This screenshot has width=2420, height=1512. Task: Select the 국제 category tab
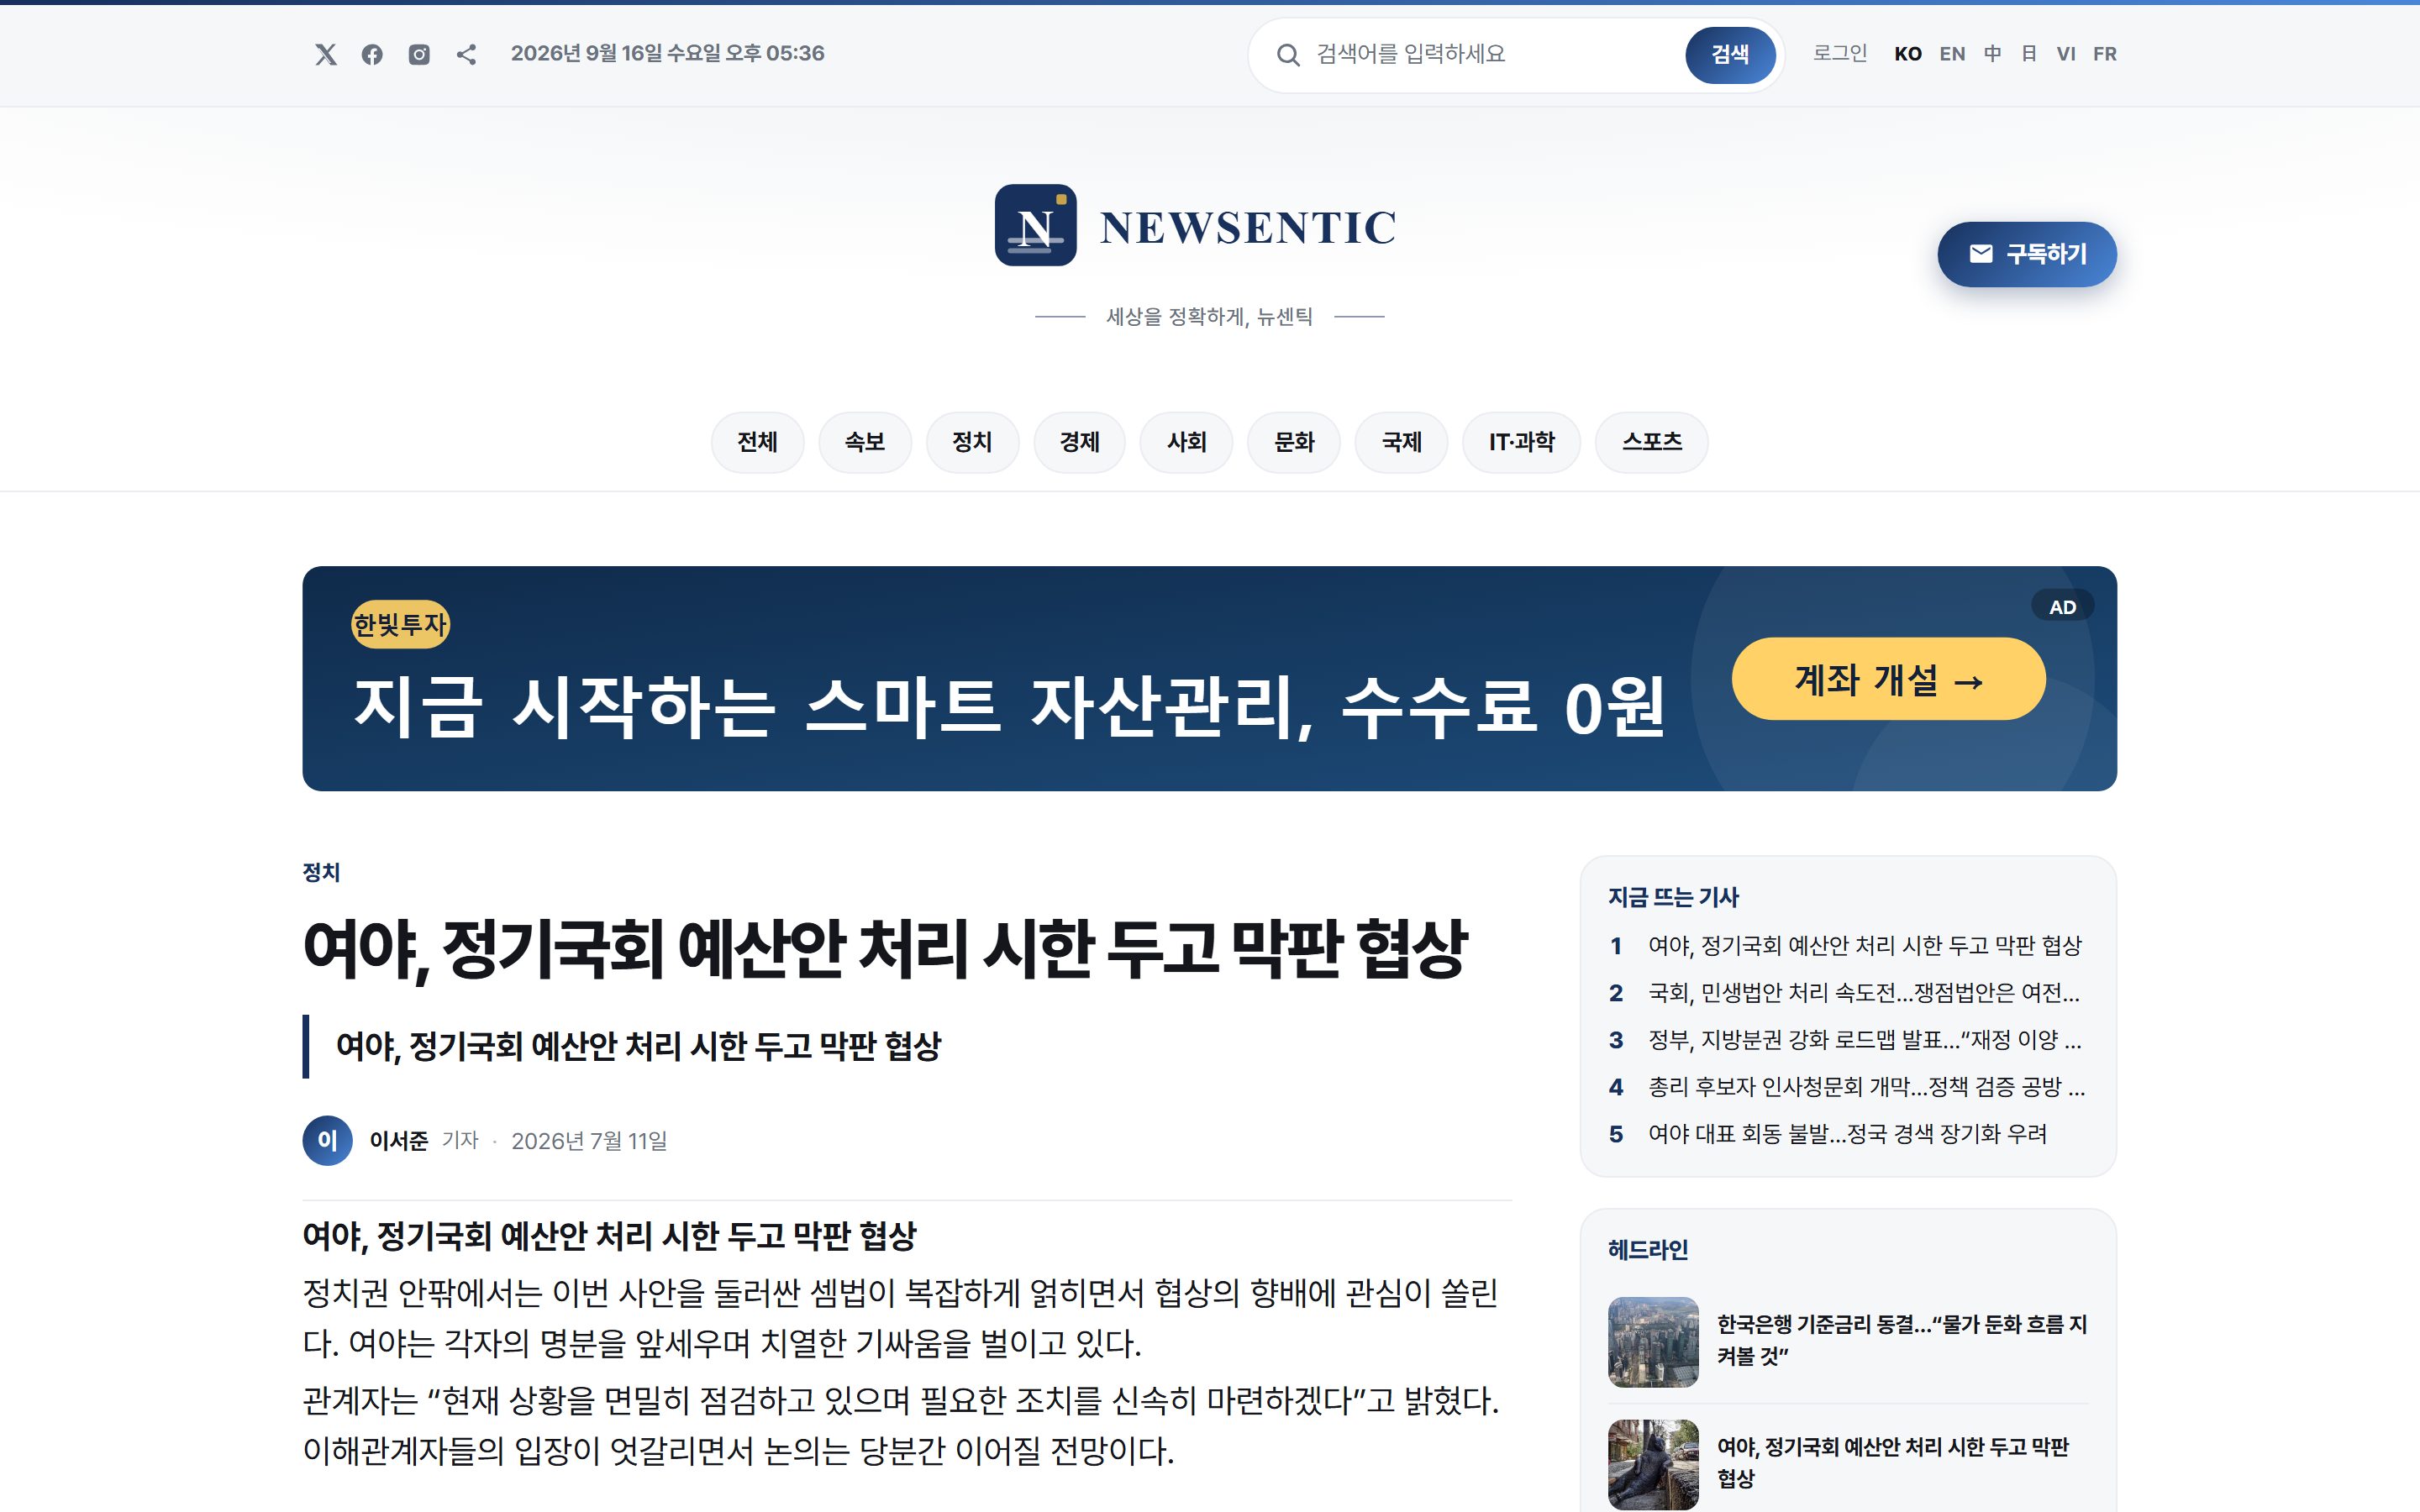pyautogui.click(x=1401, y=442)
